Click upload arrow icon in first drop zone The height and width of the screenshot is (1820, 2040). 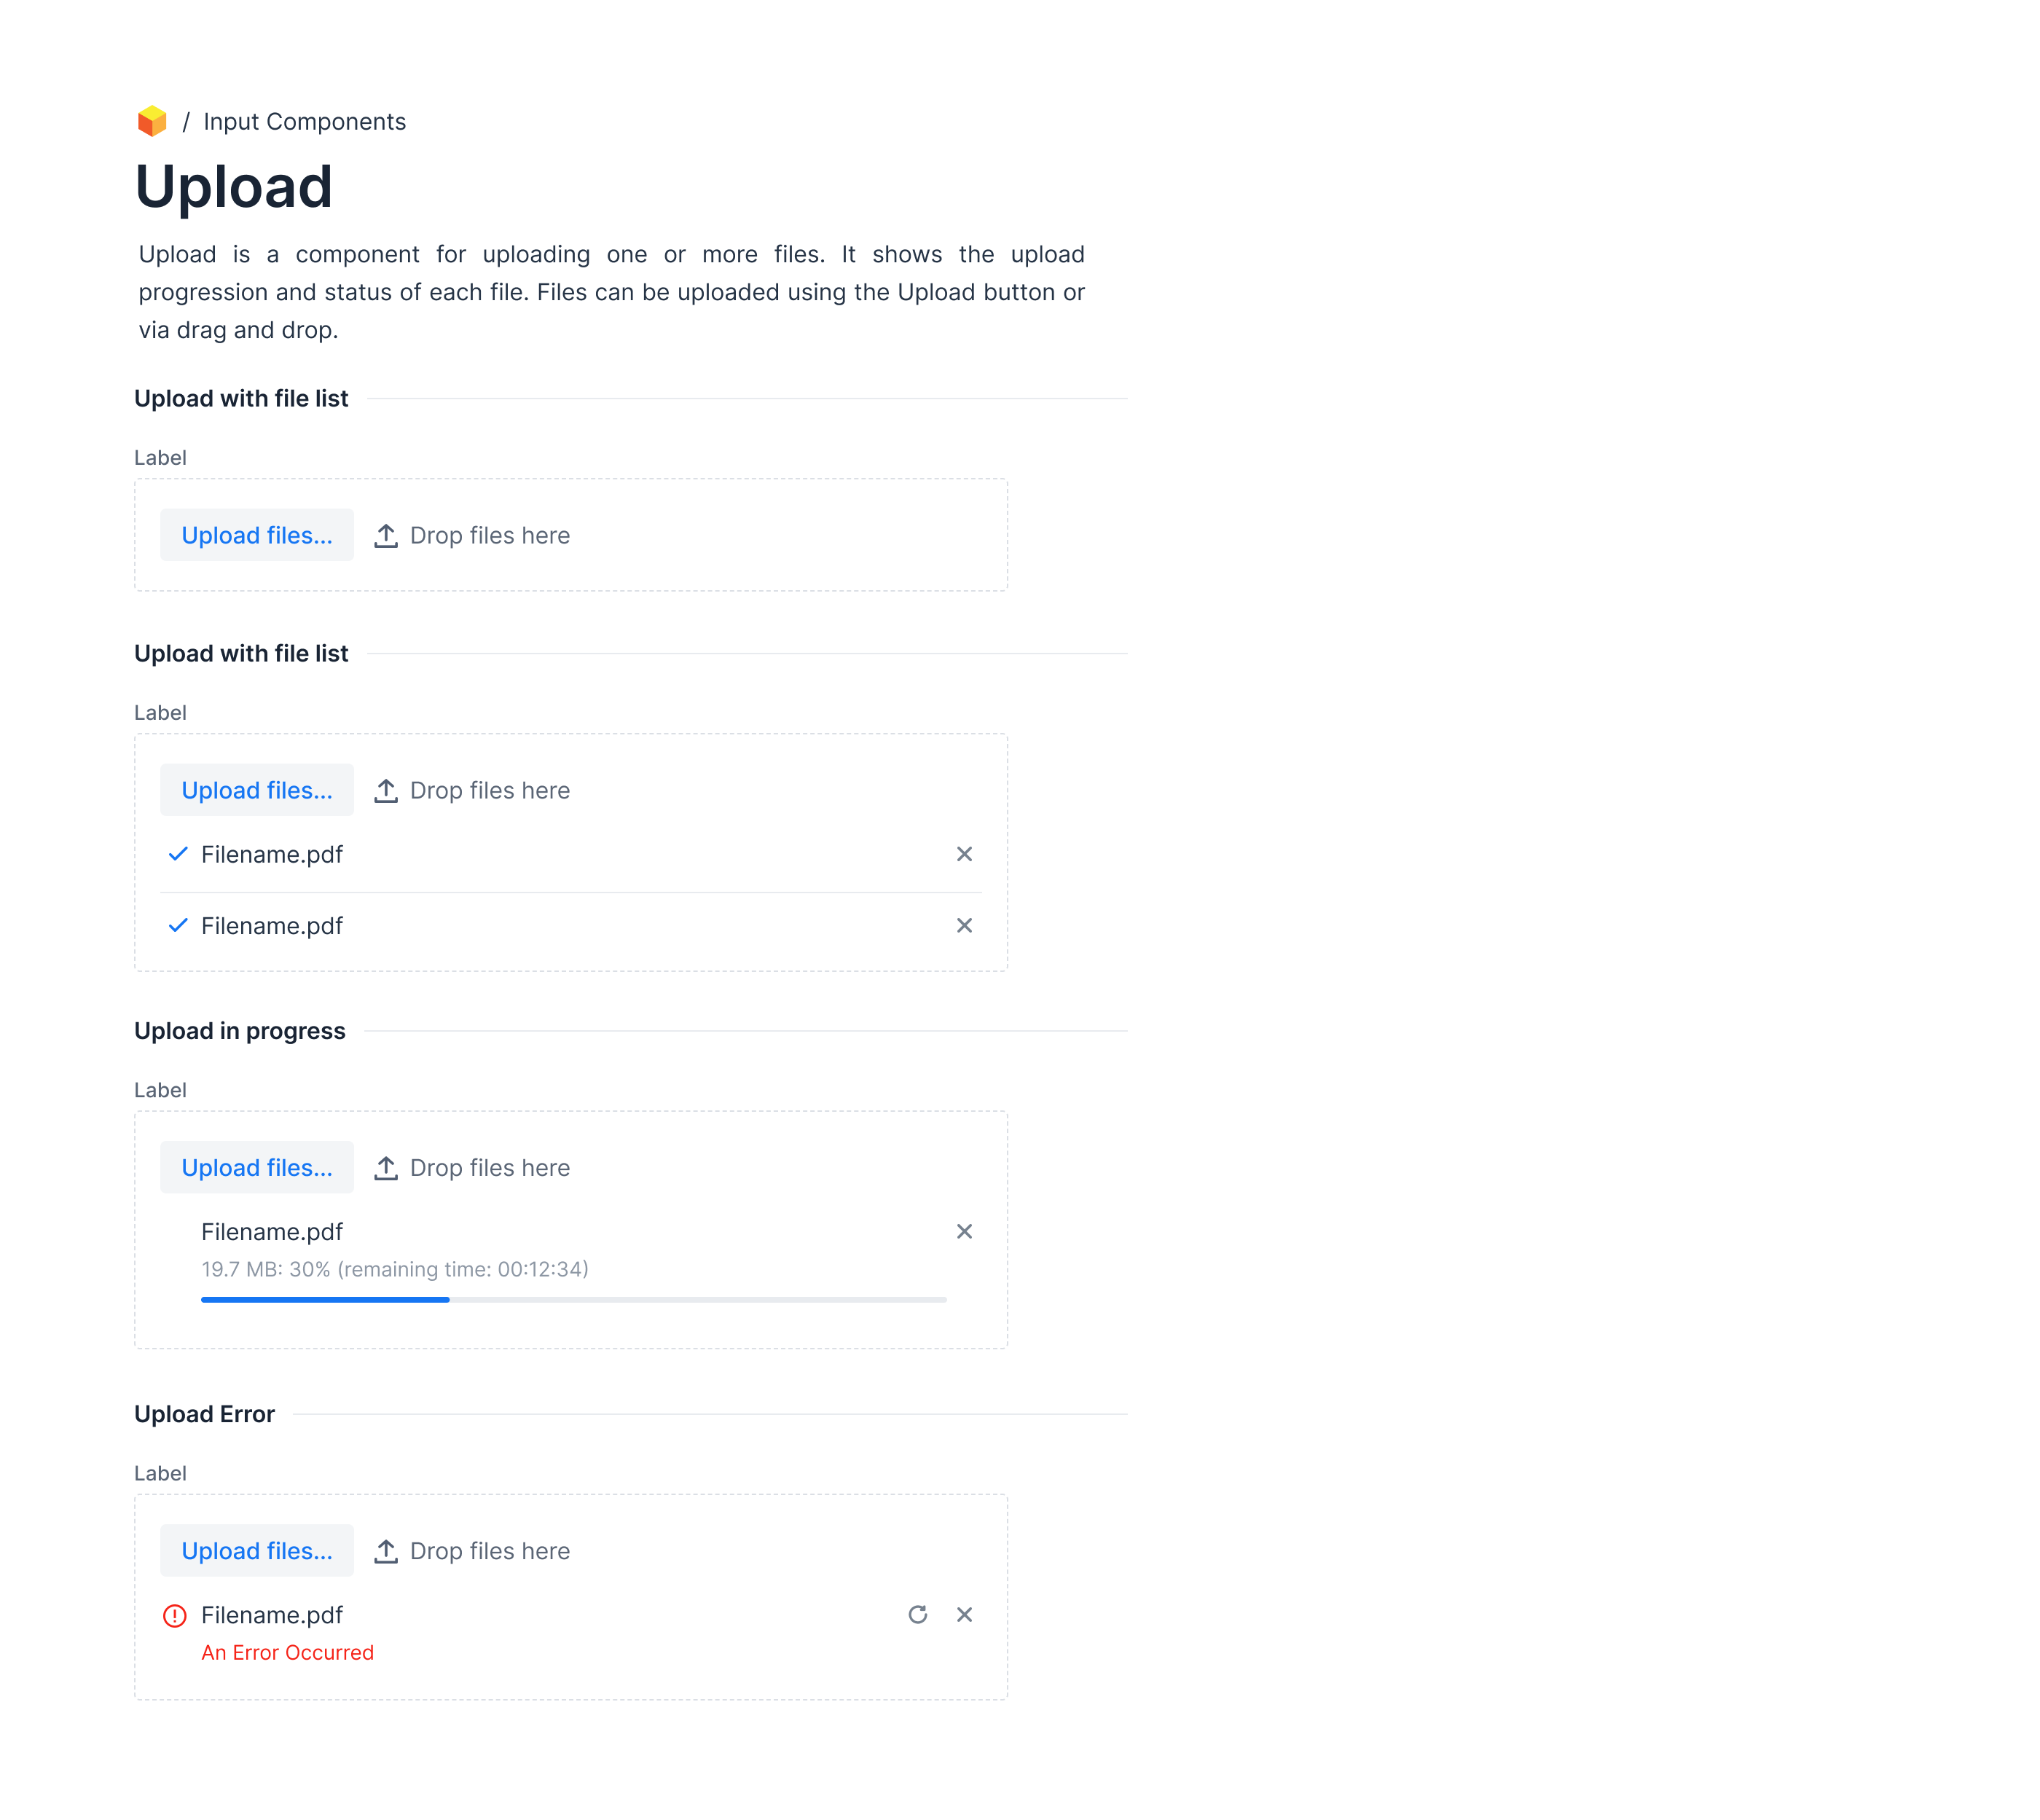[386, 535]
